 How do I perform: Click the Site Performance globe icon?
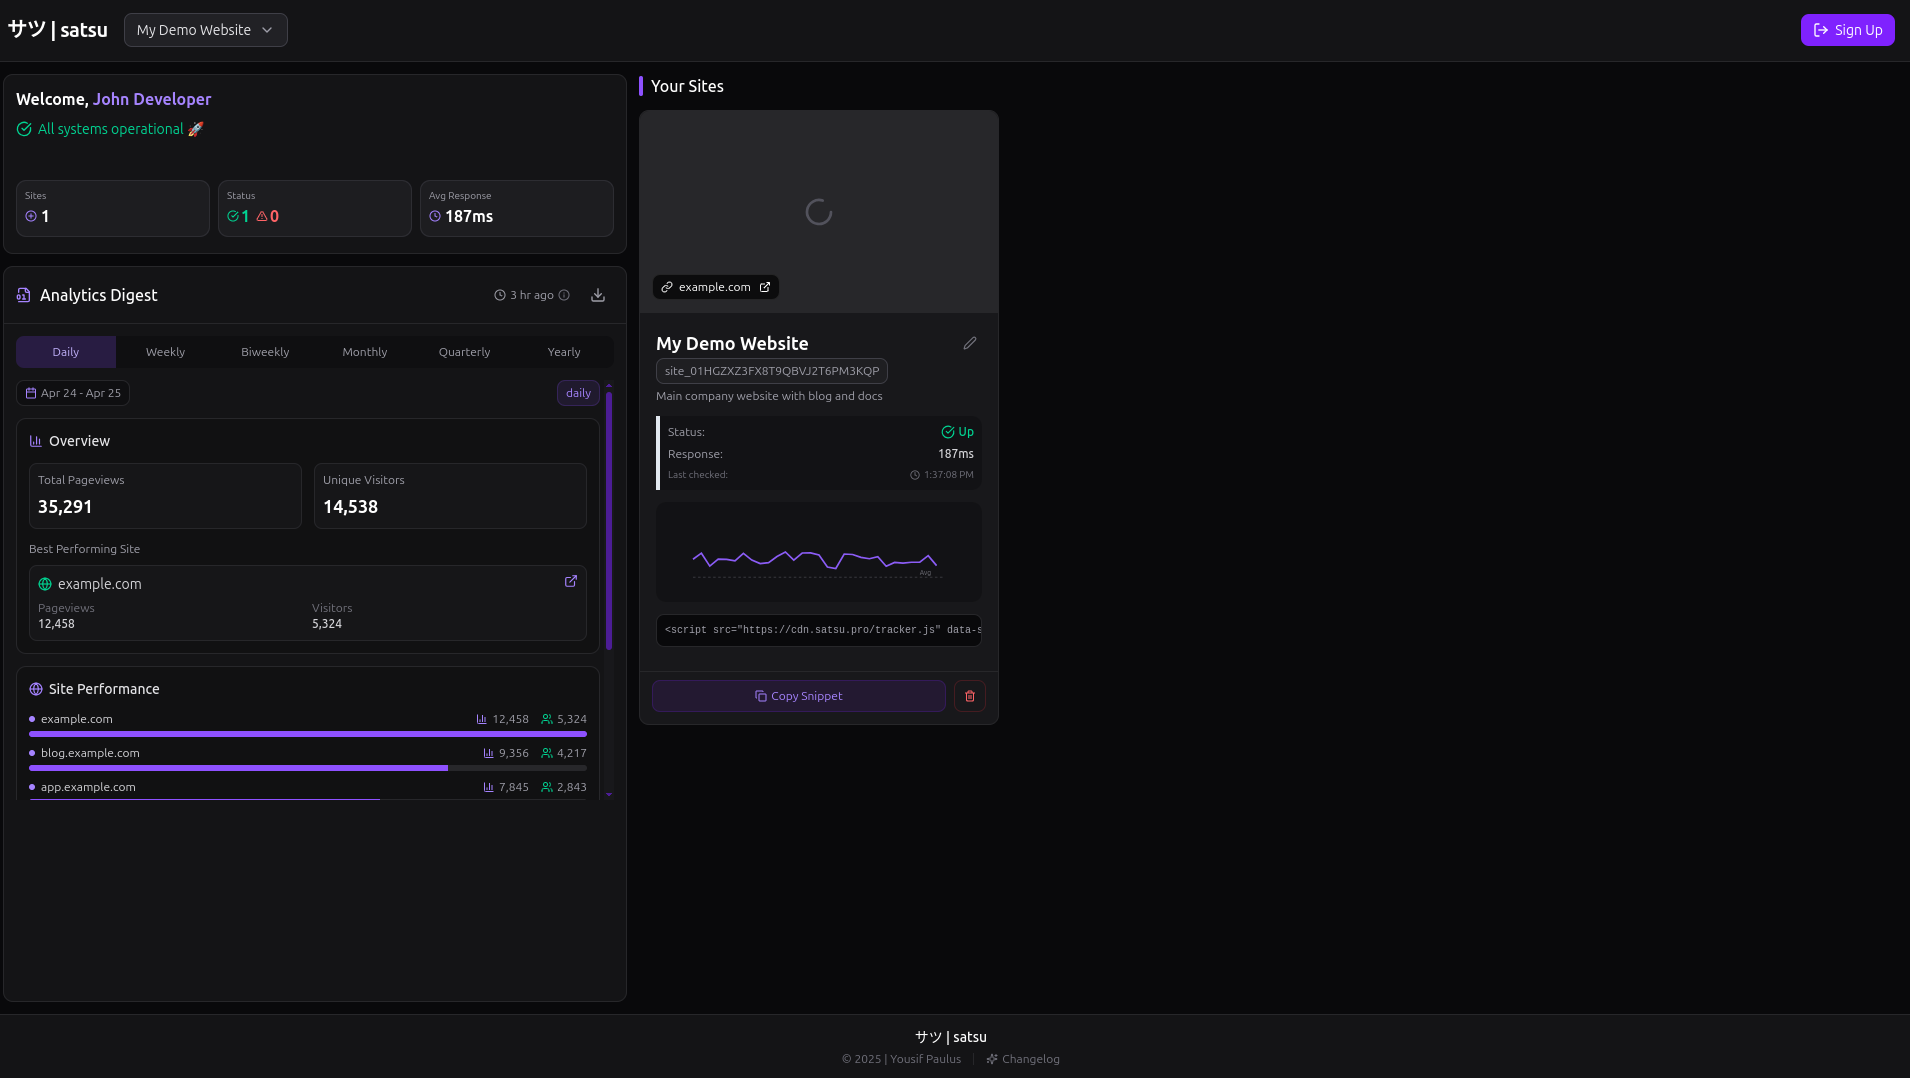(x=36, y=689)
